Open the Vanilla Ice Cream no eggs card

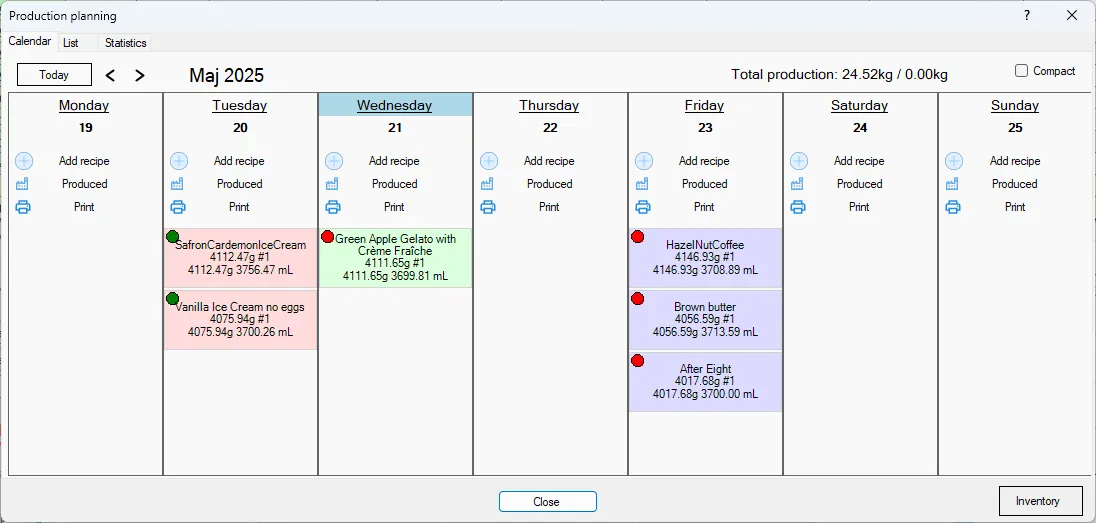click(x=240, y=320)
